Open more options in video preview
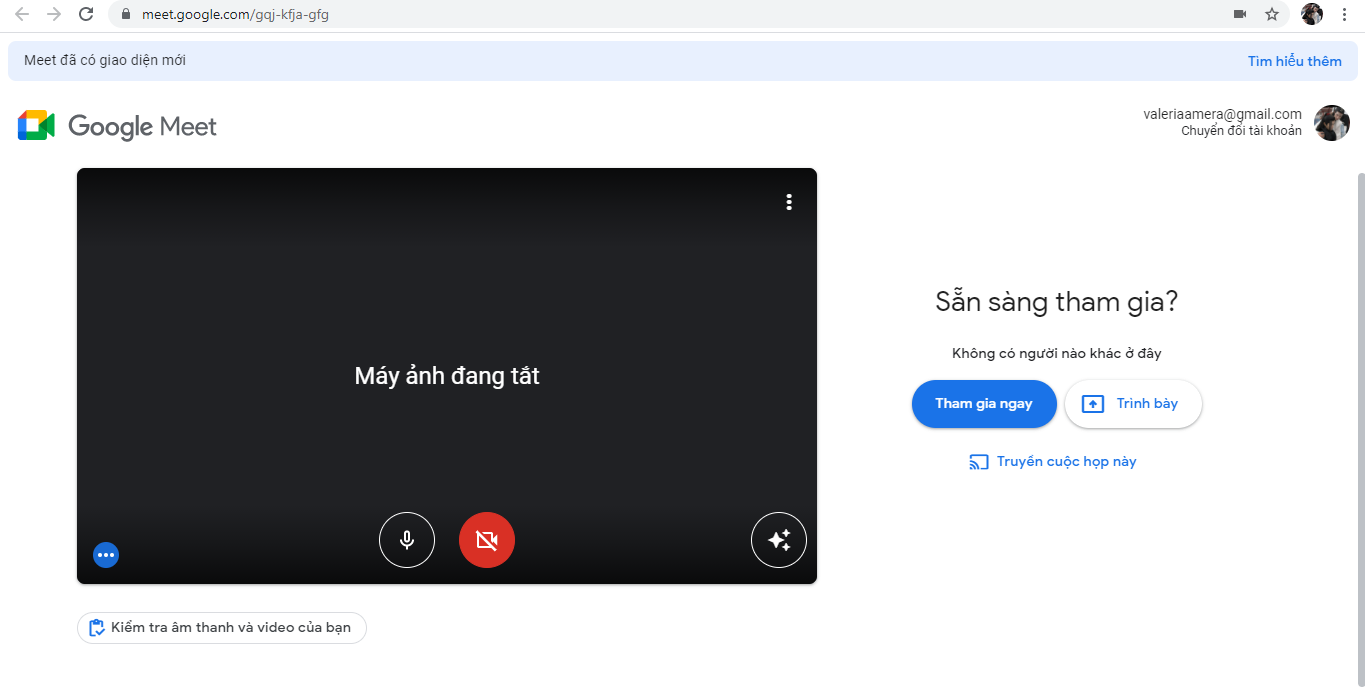The width and height of the screenshot is (1365, 690). [x=789, y=202]
